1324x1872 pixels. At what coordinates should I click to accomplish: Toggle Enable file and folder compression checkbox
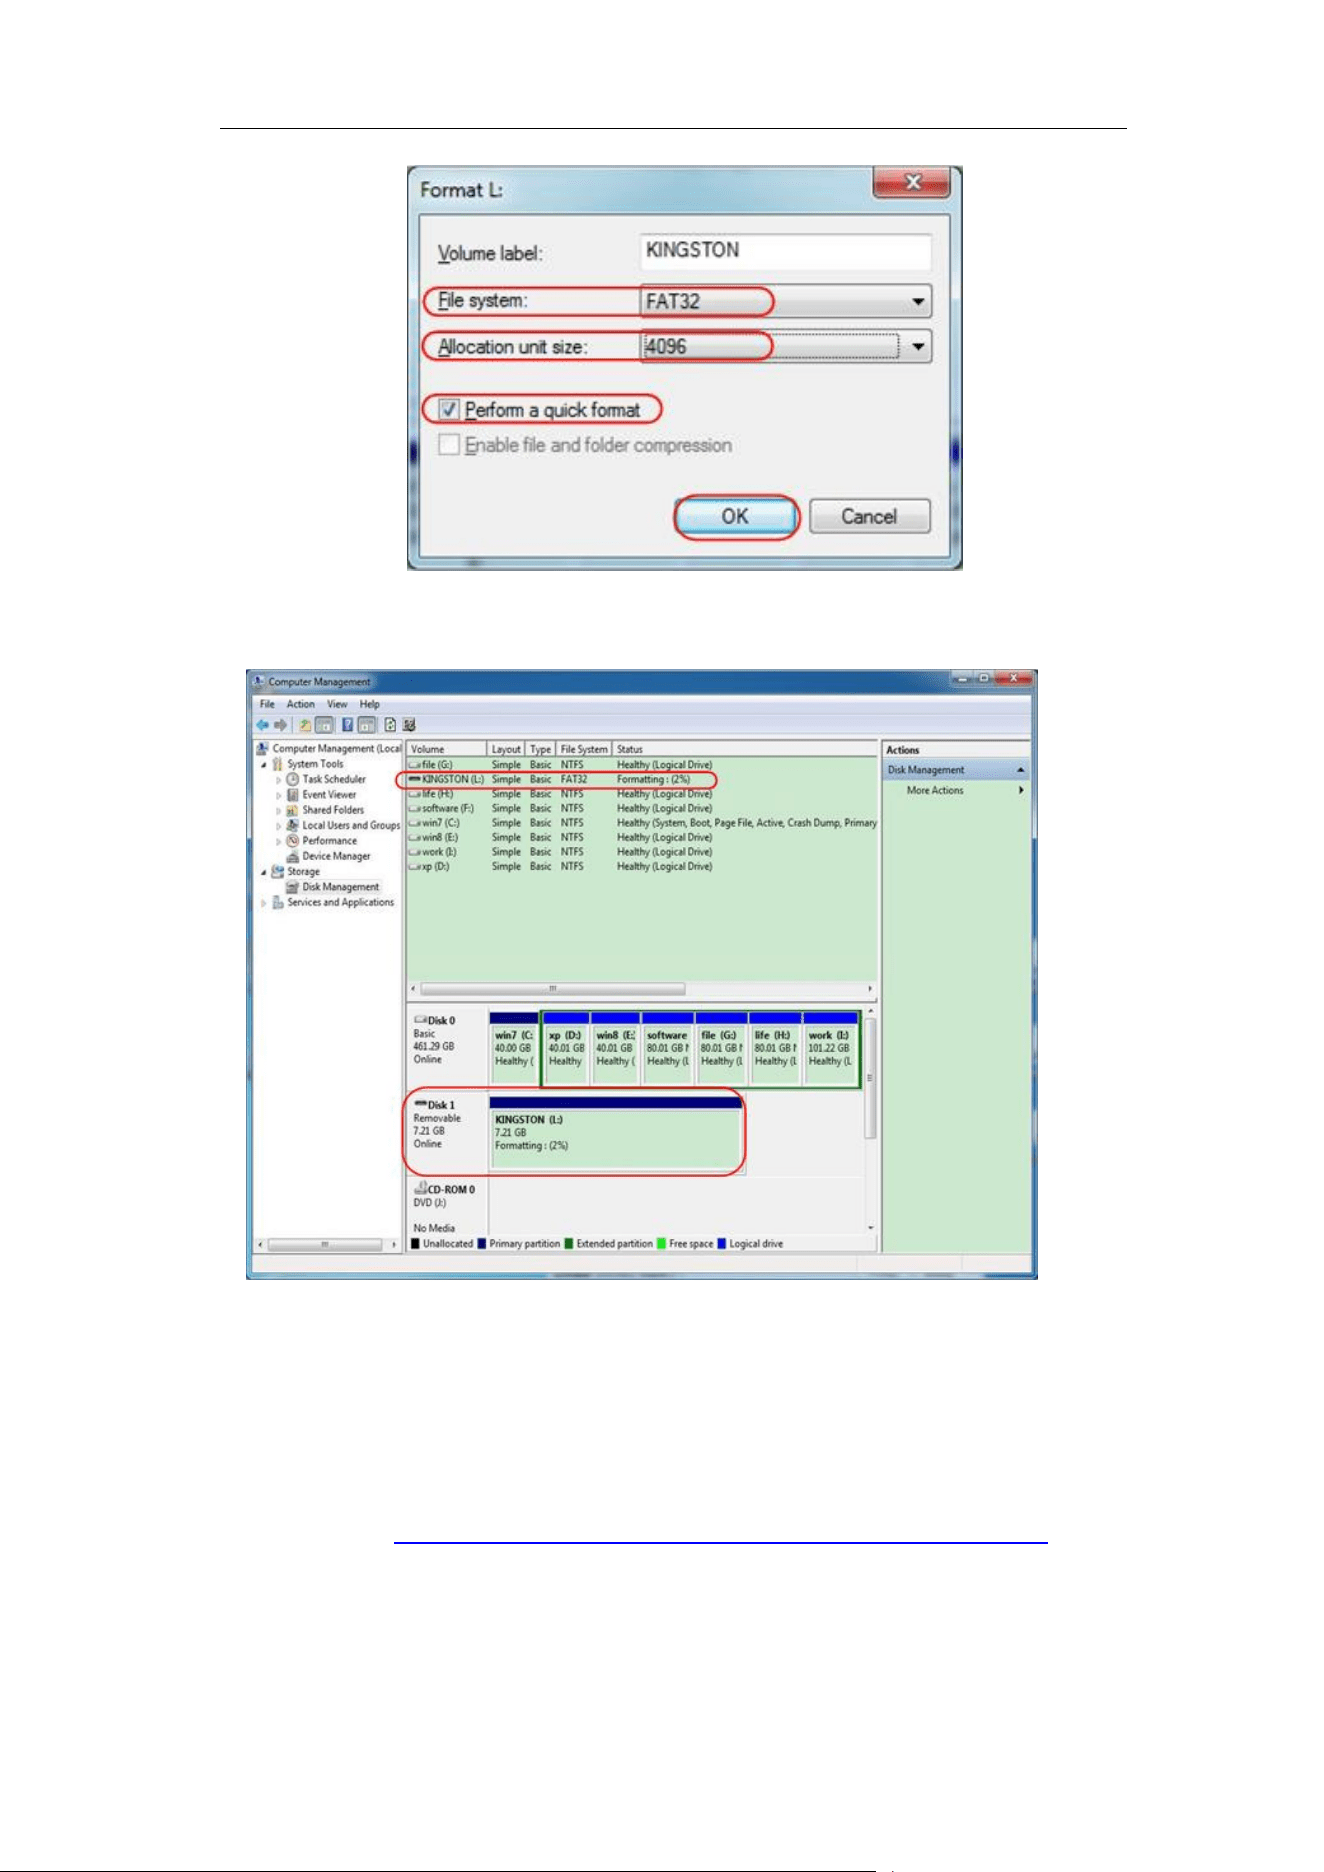pos(449,445)
